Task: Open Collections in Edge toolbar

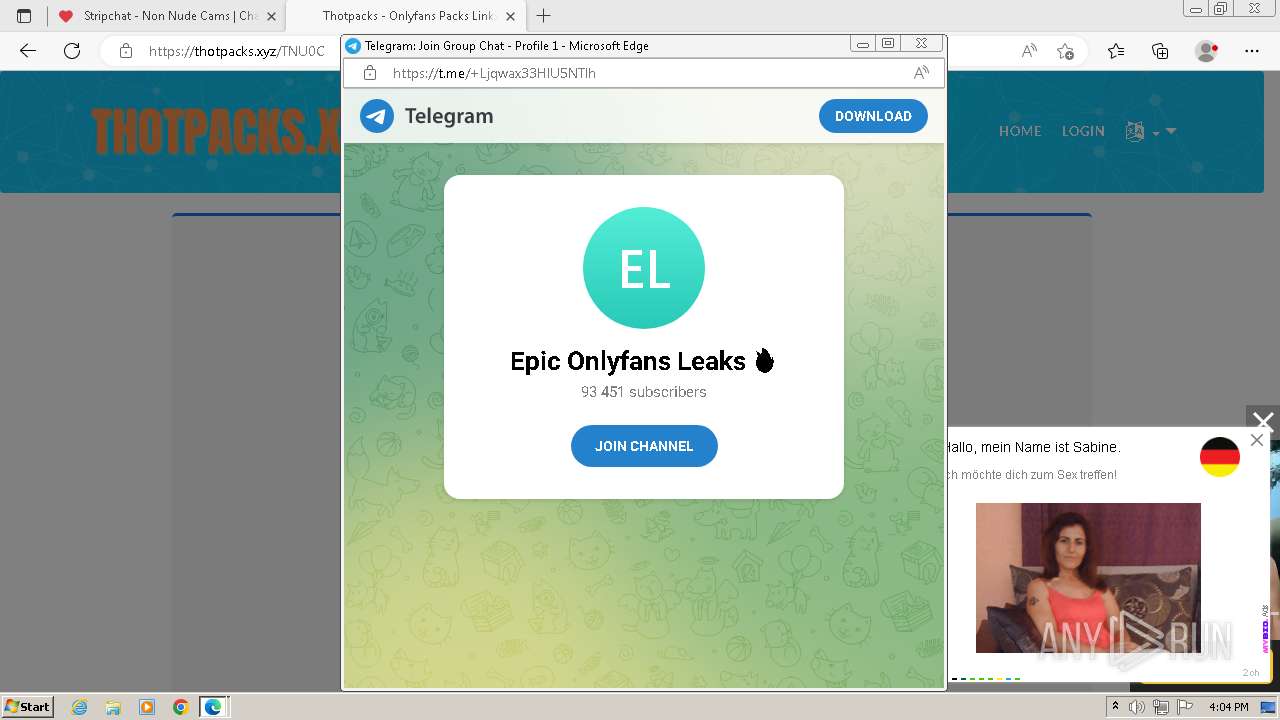Action: (x=1160, y=51)
